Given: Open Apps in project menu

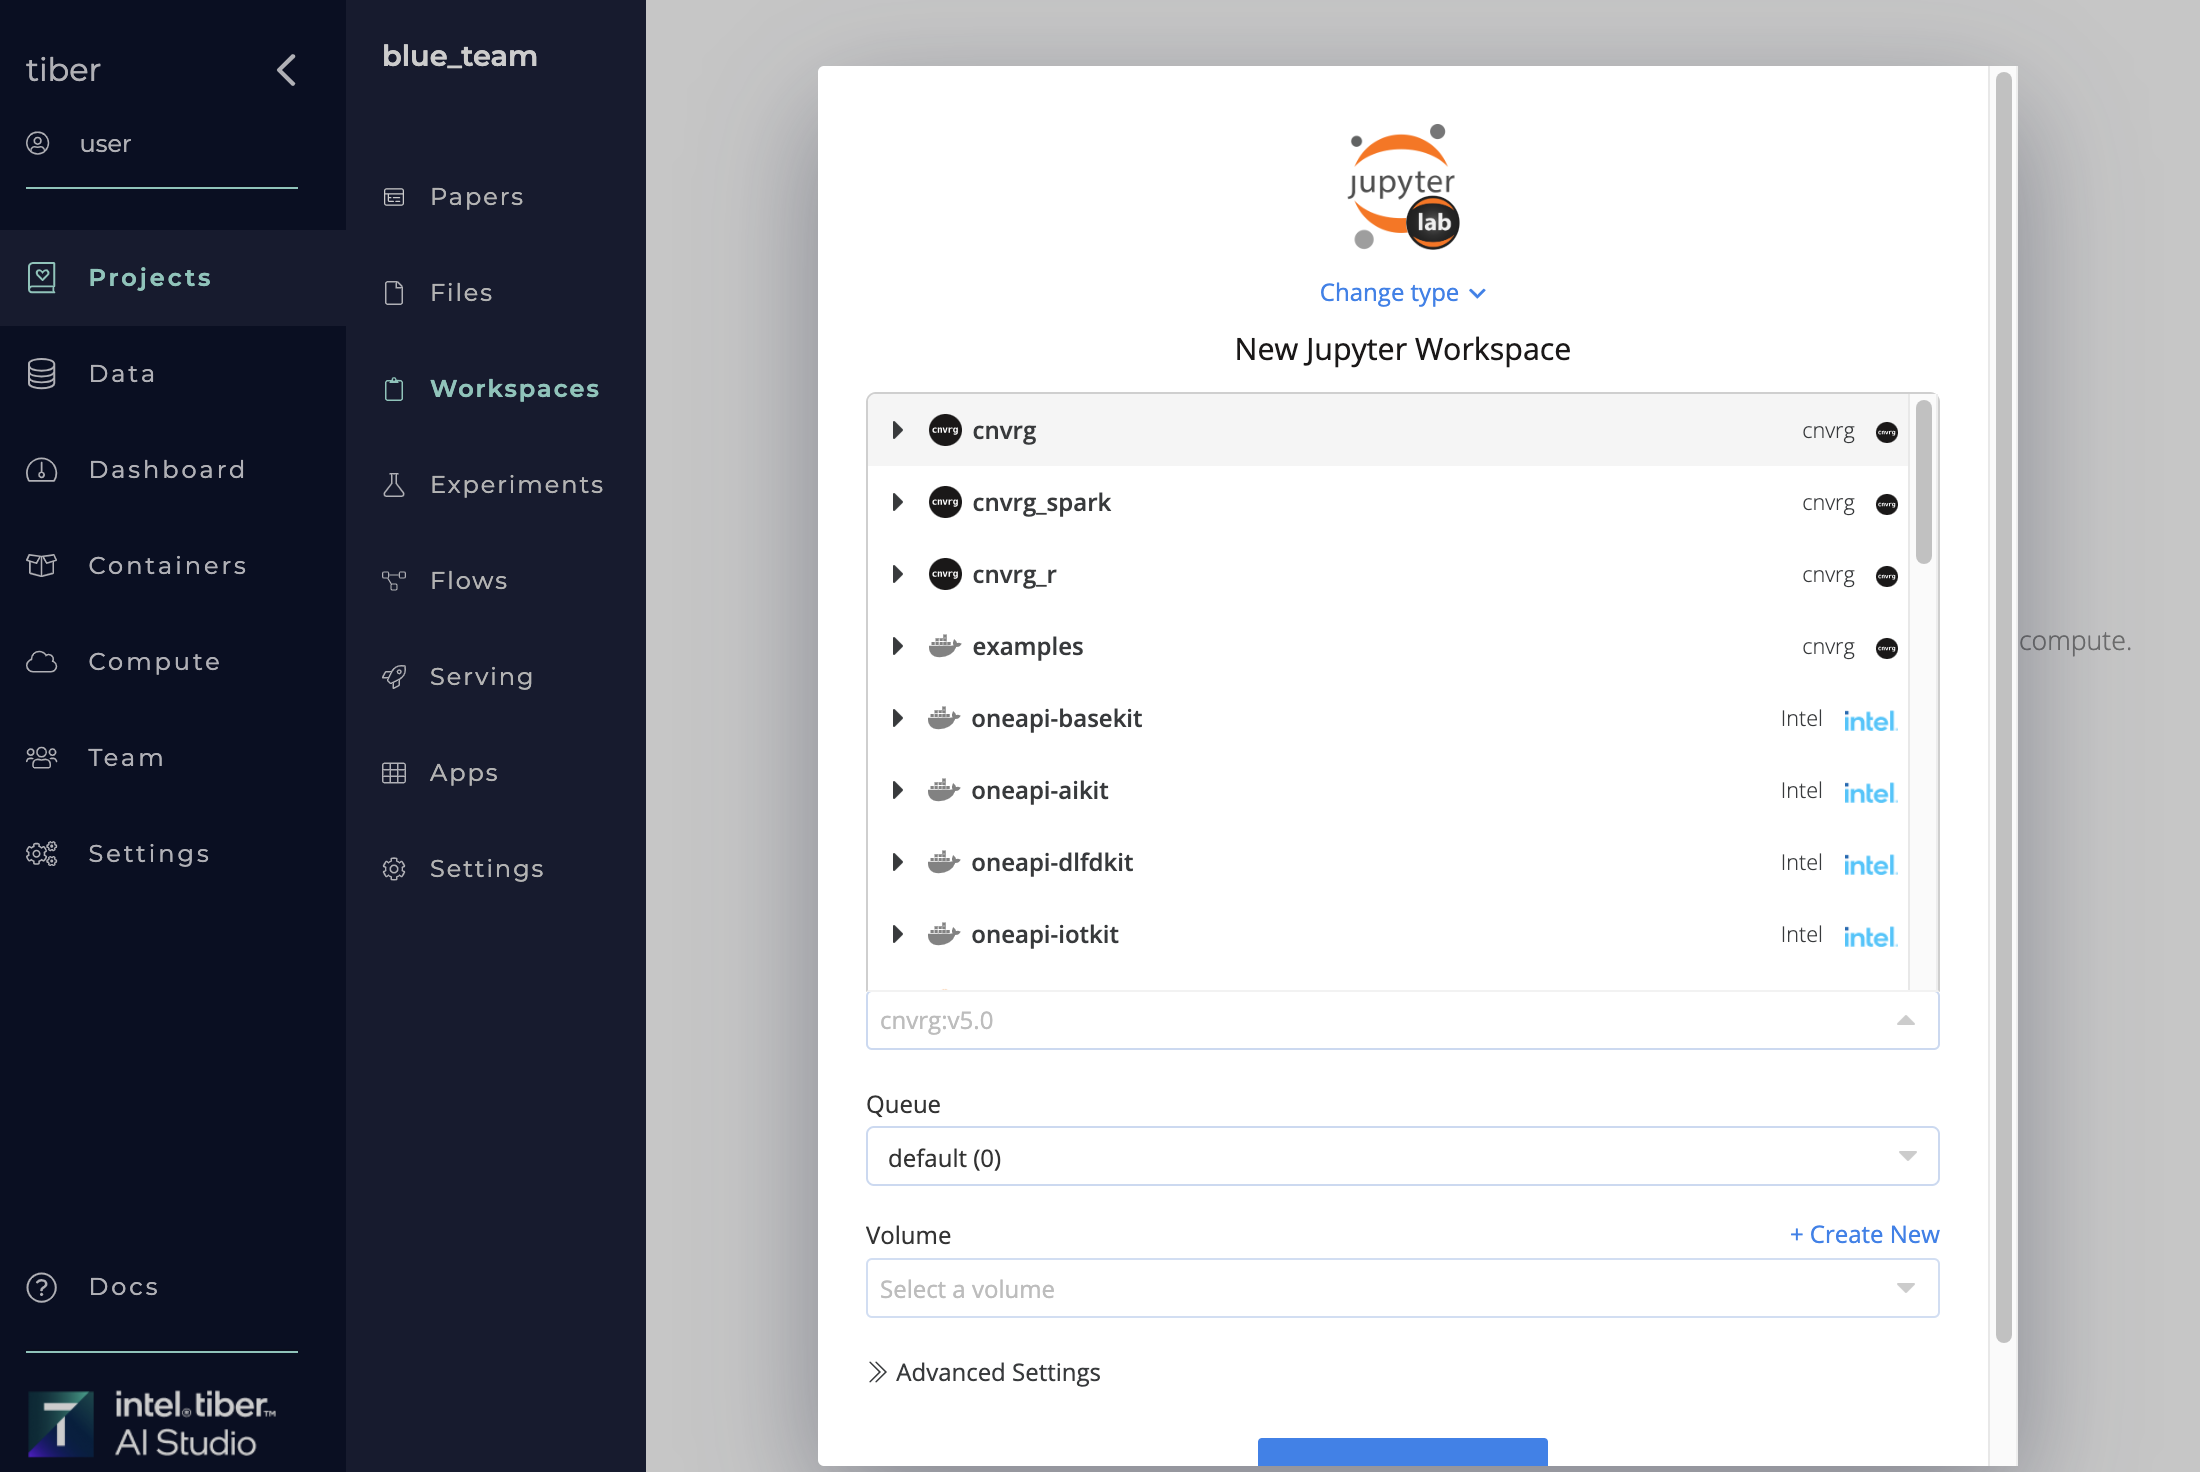Looking at the screenshot, I should point(464,773).
